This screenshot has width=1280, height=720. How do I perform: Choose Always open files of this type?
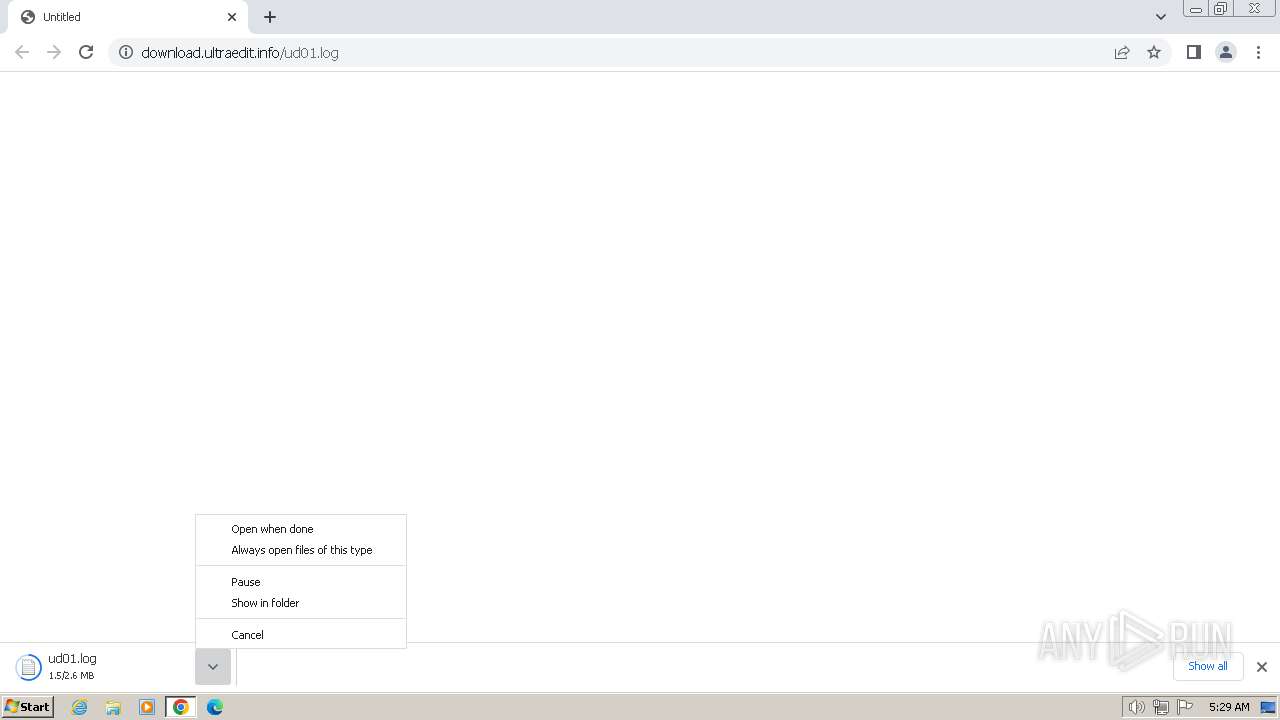point(301,550)
